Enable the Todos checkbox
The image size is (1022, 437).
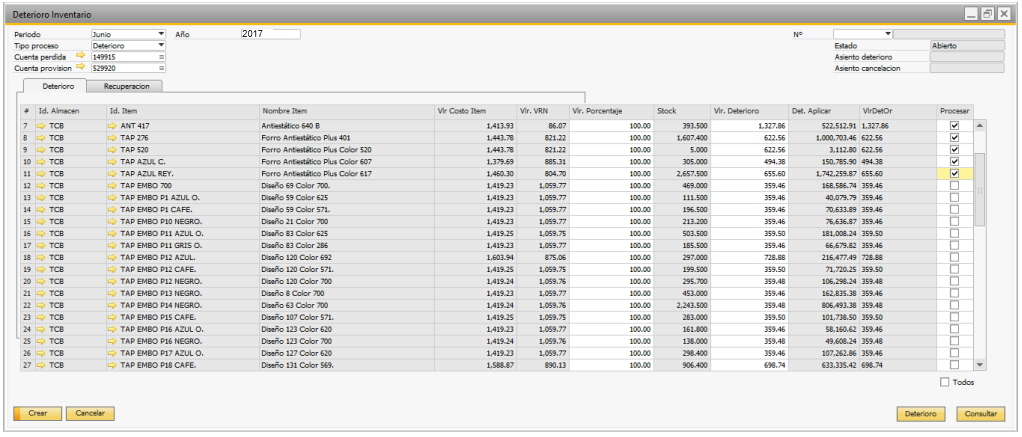(x=945, y=382)
